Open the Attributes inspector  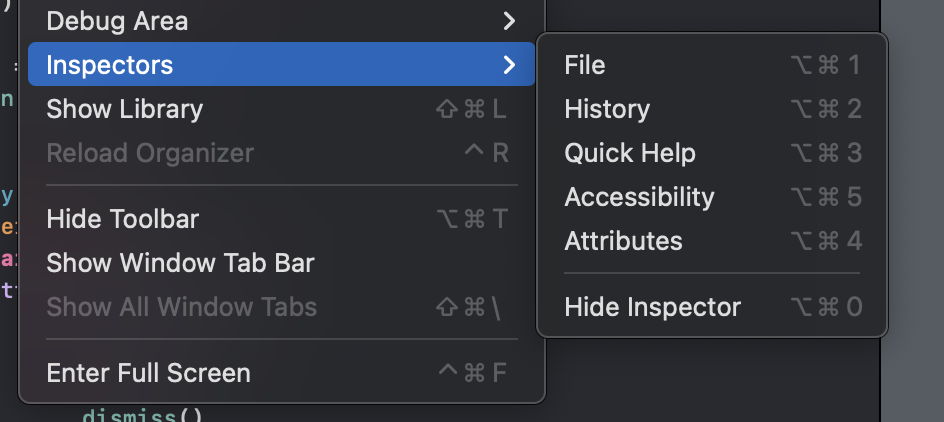[x=623, y=241]
